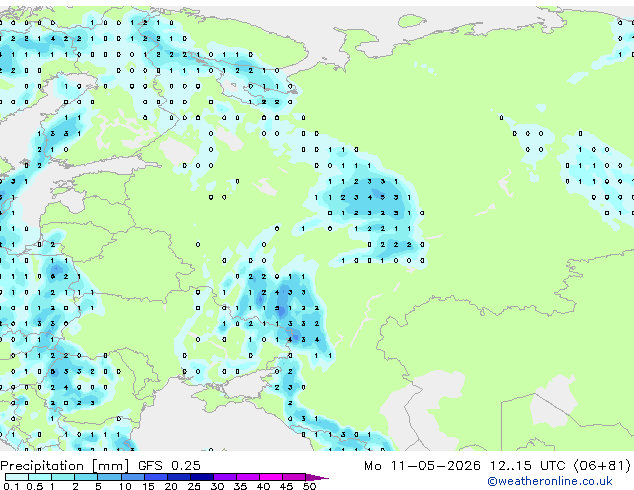Click the above-50 mm arrow tip of legend

point(317,478)
